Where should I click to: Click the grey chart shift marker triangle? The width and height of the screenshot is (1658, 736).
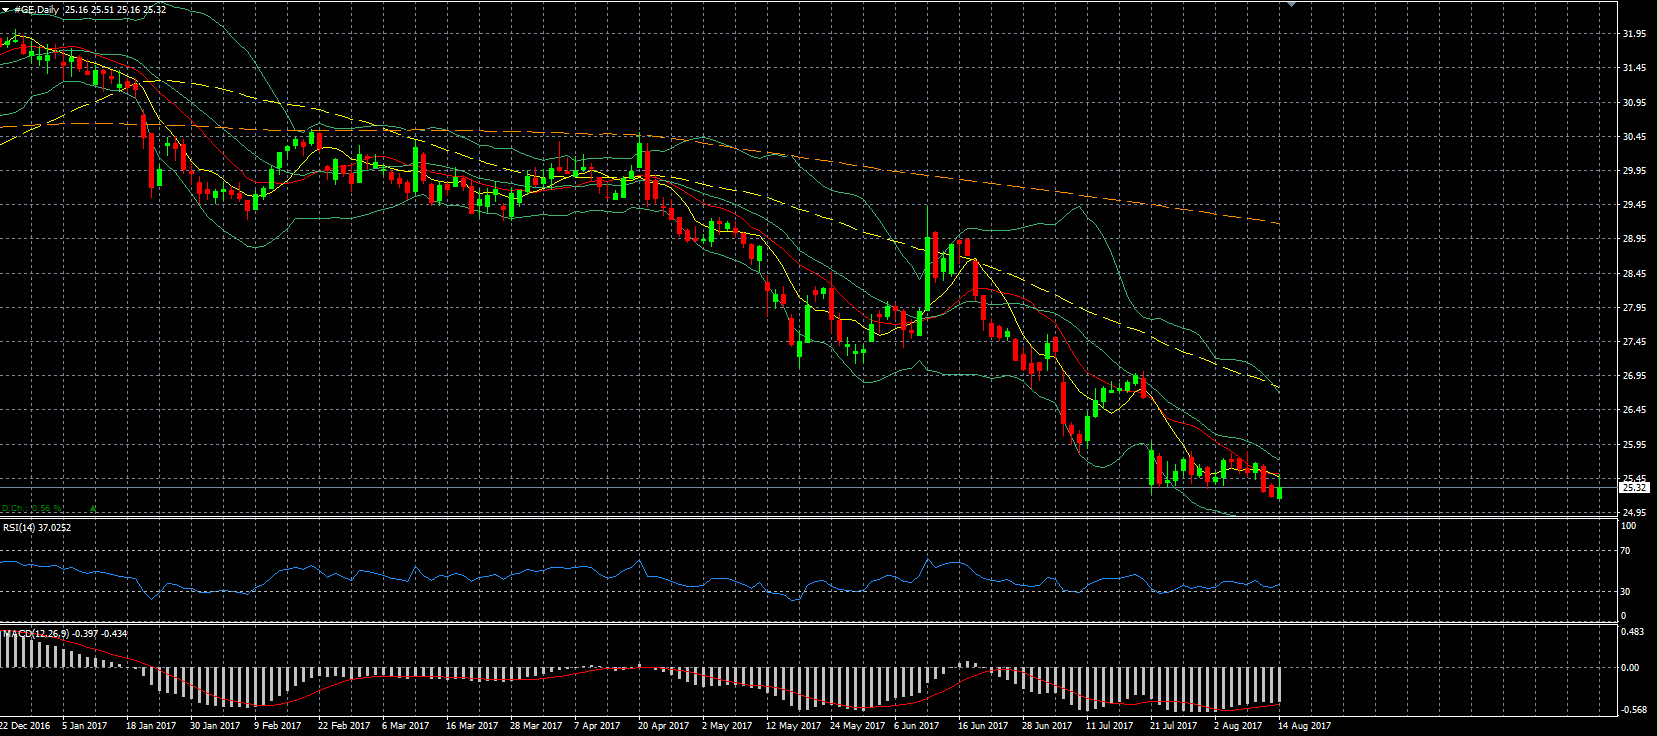pos(1291,4)
